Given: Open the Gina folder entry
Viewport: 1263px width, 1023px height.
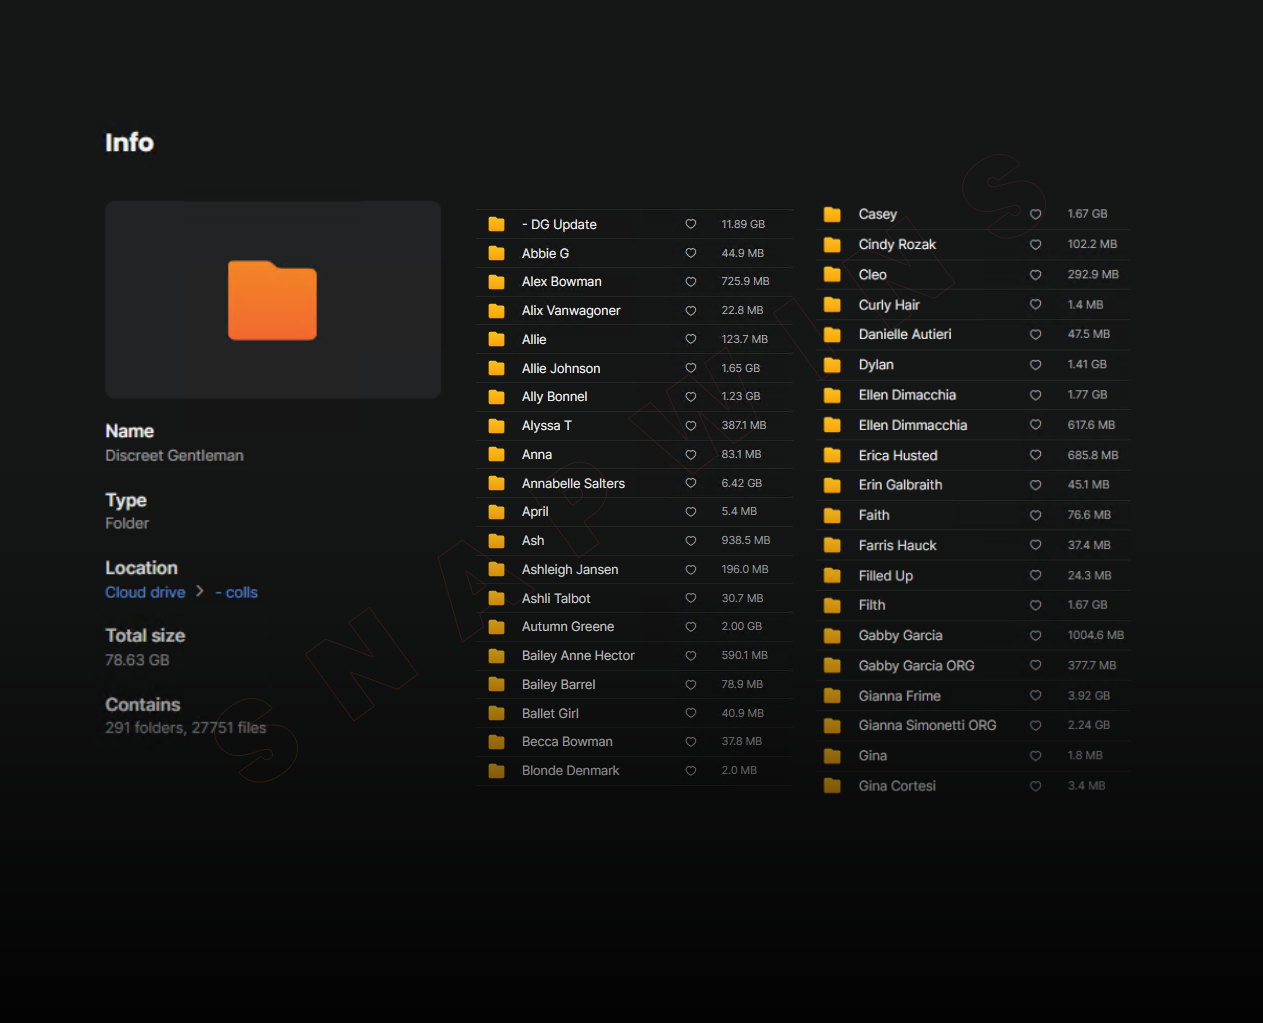Looking at the screenshot, I should point(872,756).
